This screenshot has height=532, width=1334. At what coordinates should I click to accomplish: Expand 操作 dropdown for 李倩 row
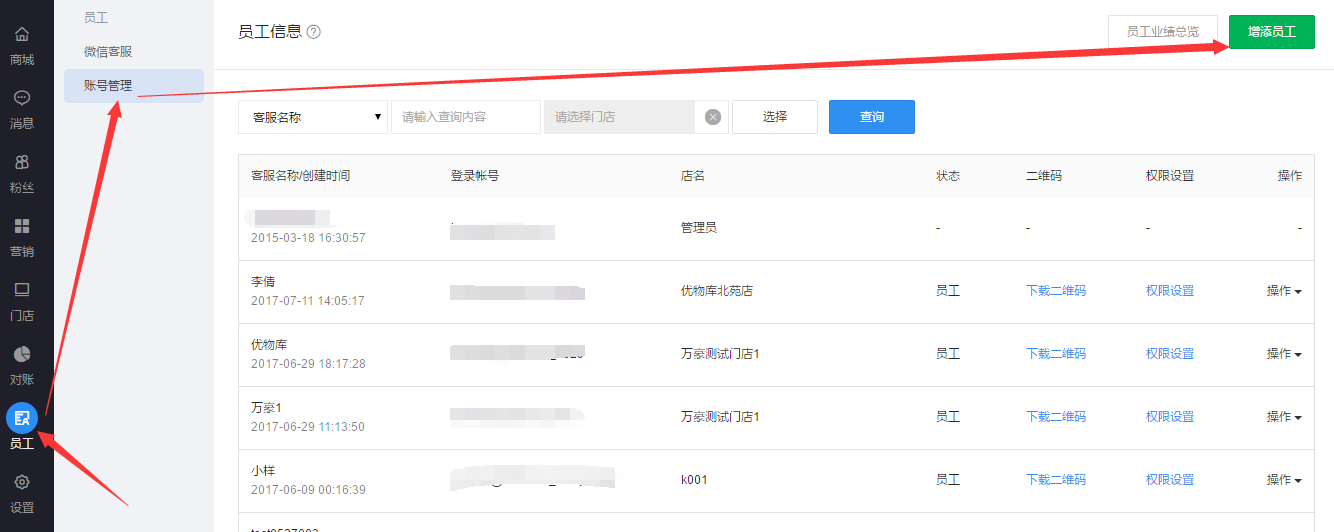coord(1284,291)
